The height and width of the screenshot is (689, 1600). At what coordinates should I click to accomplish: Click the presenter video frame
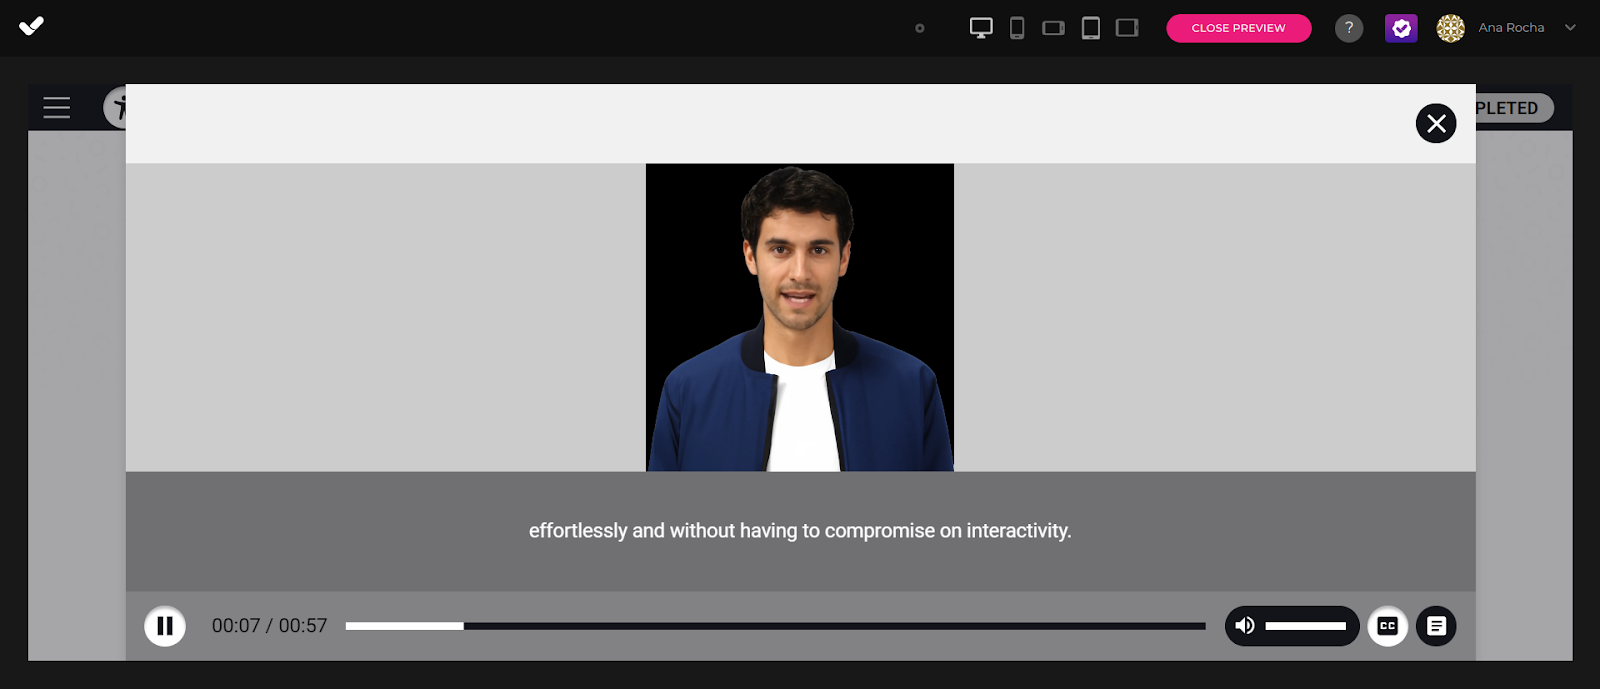pos(800,317)
